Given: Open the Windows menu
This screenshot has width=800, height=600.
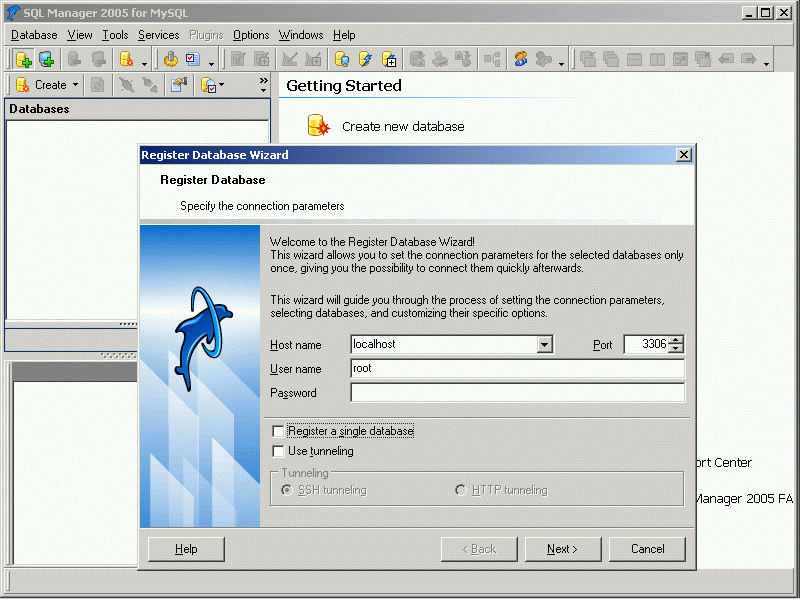Looking at the screenshot, I should click(x=301, y=35).
